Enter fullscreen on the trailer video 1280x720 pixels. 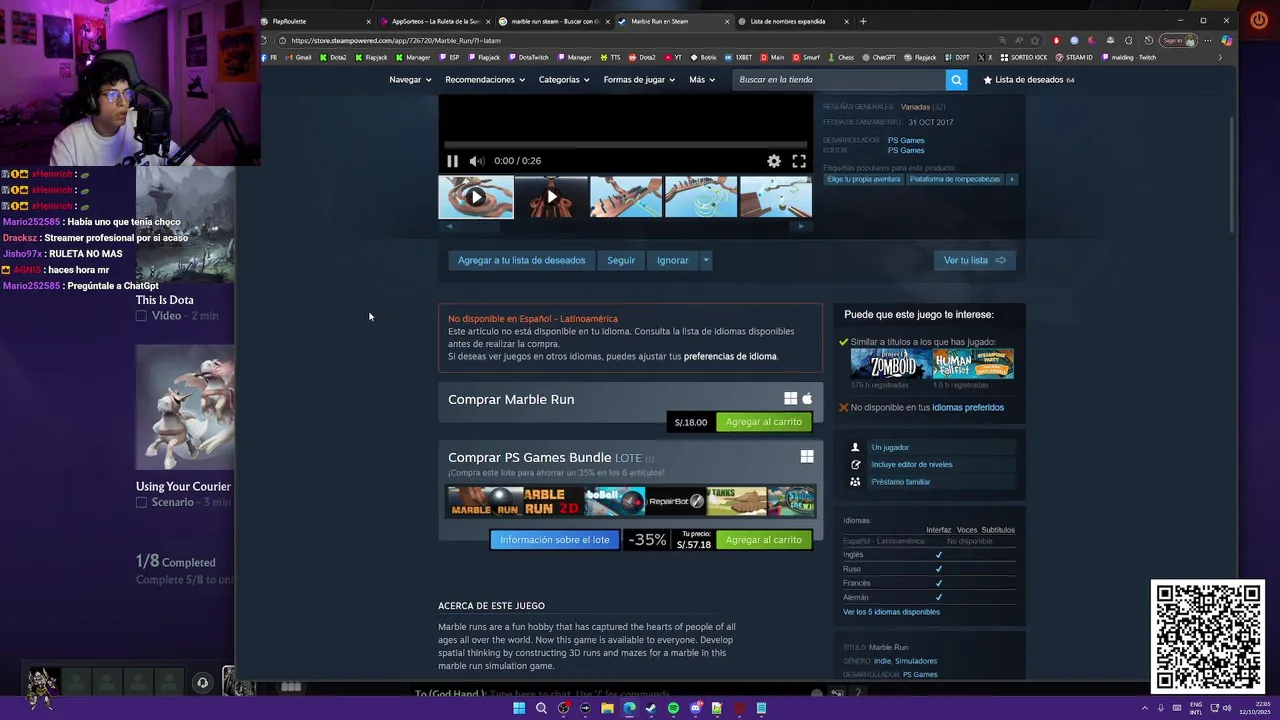(x=799, y=161)
